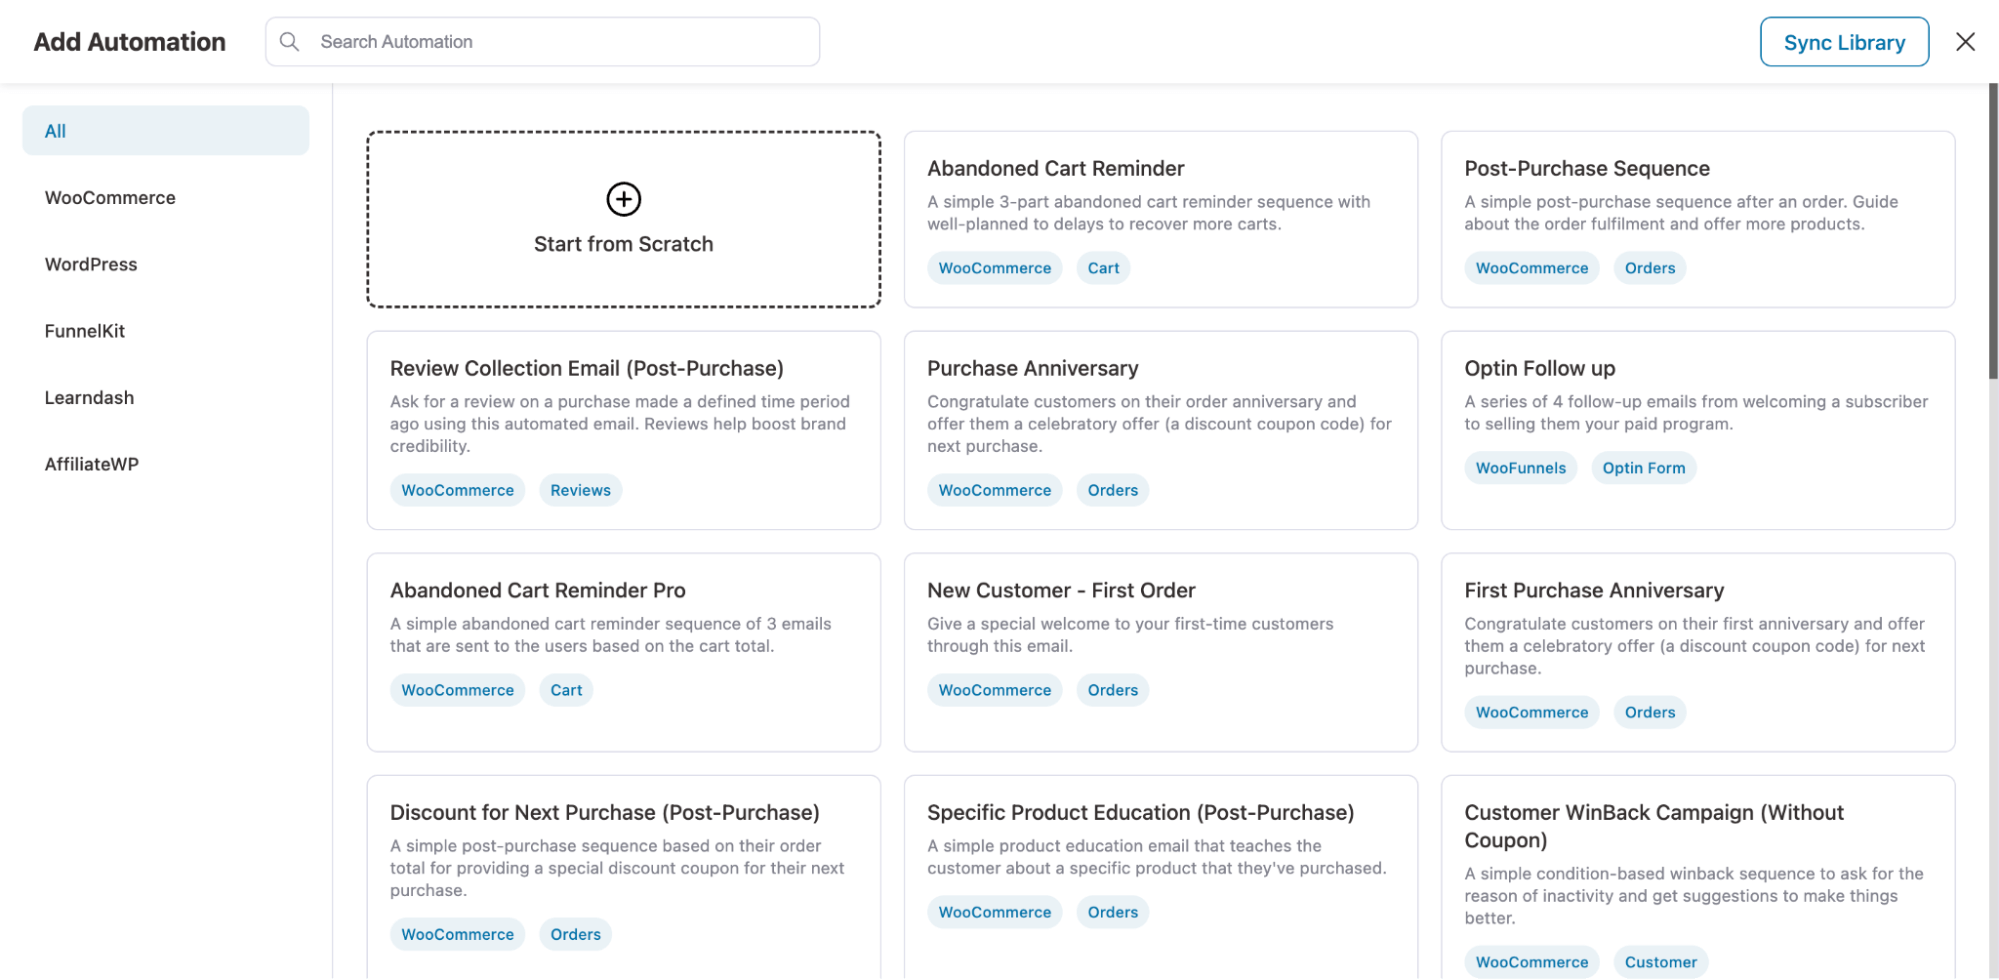Click WooCommerce tag on Review Collection Email card
The height and width of the screenshot is (980, 1999).
pos(457,490)
